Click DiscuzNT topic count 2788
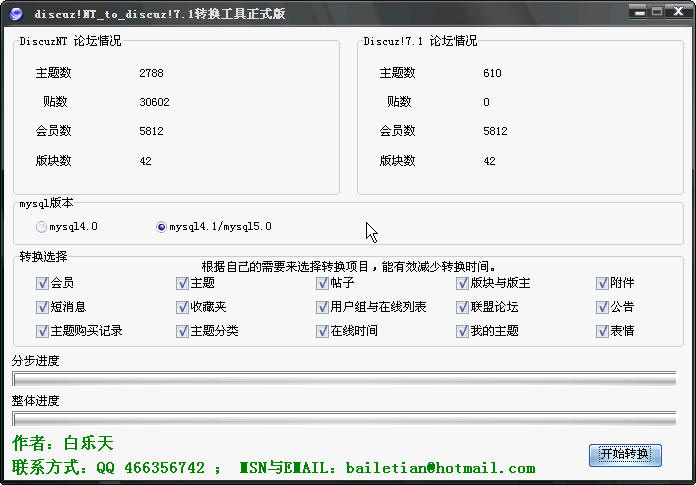This screenshot has height=485, width=696. 151,73
